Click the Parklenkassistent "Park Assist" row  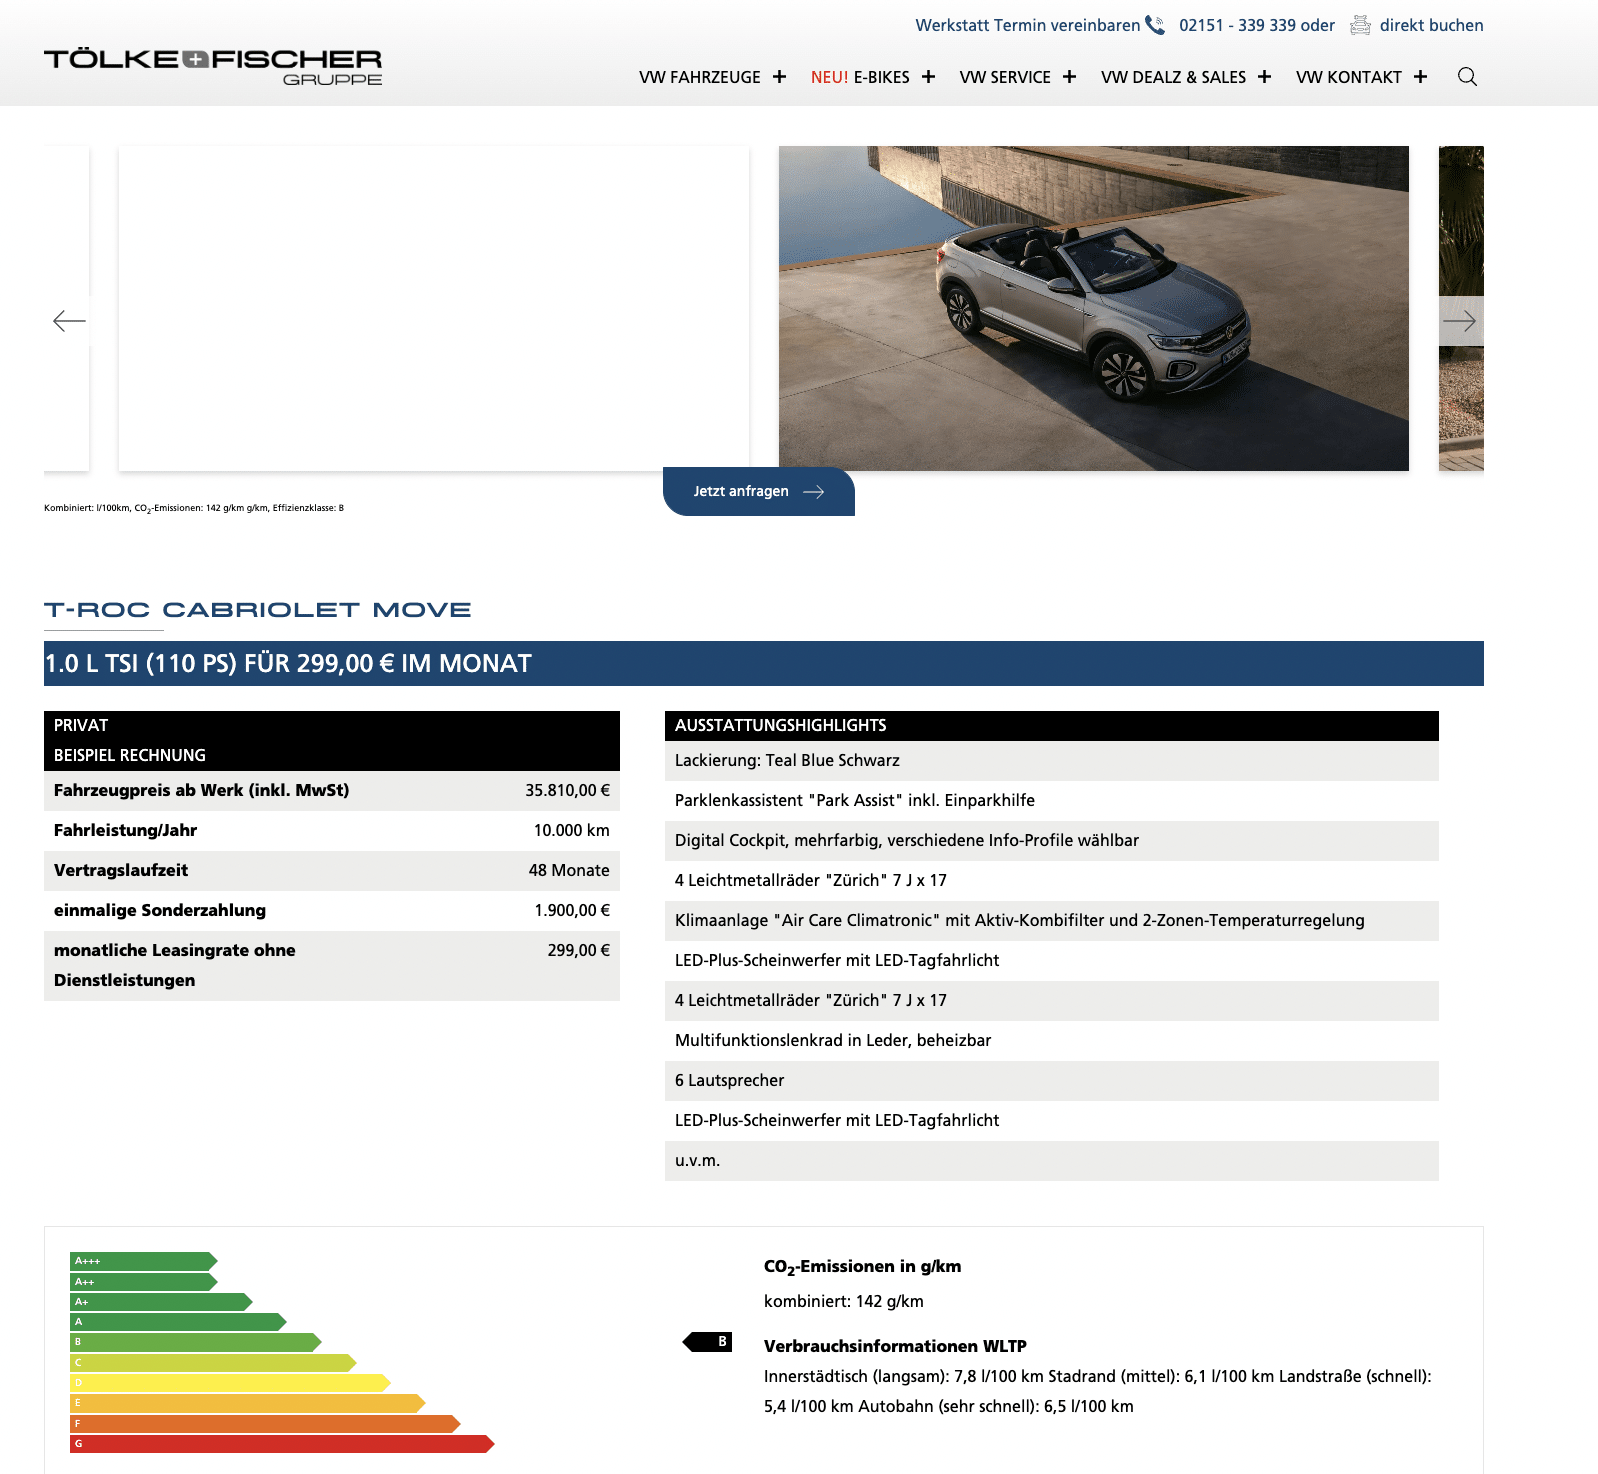[x=1052, y=801]
